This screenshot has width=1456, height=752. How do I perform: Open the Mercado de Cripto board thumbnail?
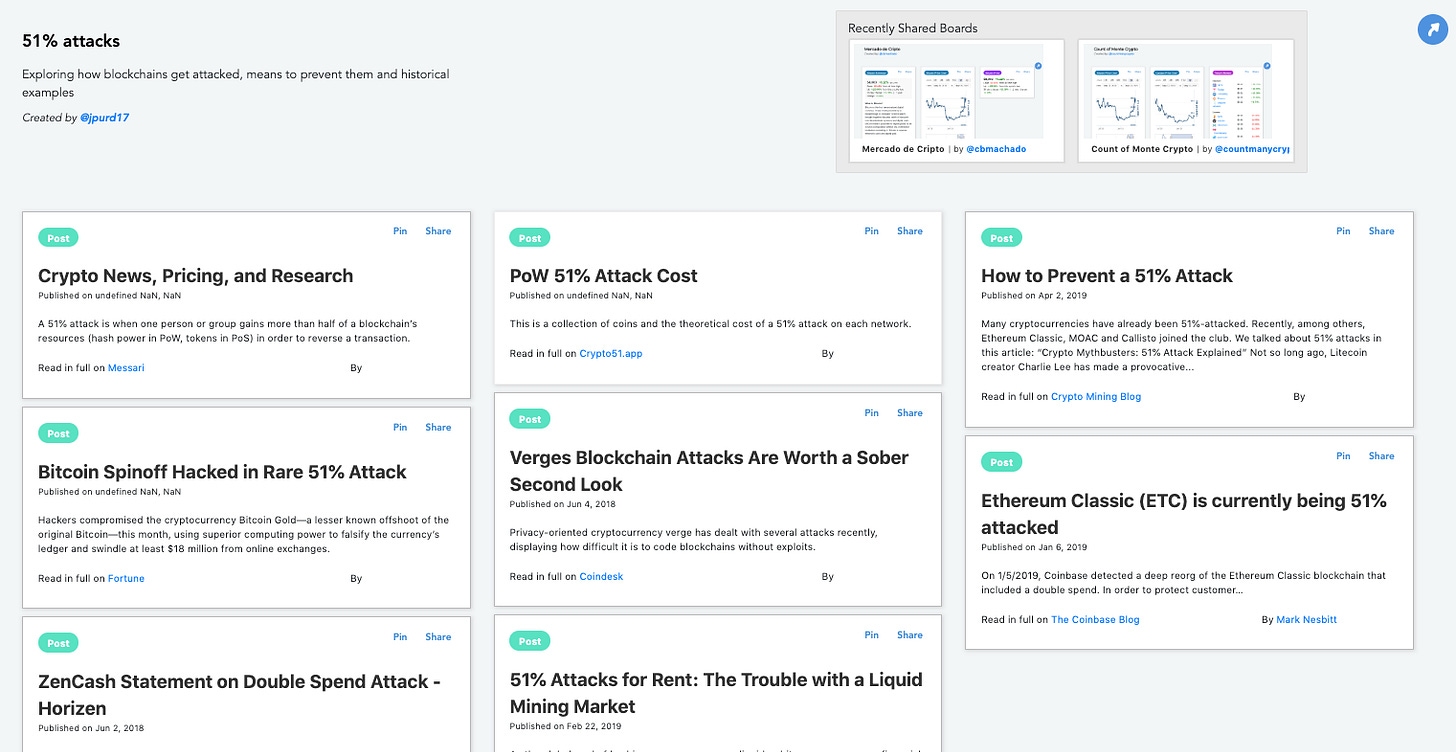[953, 91]
